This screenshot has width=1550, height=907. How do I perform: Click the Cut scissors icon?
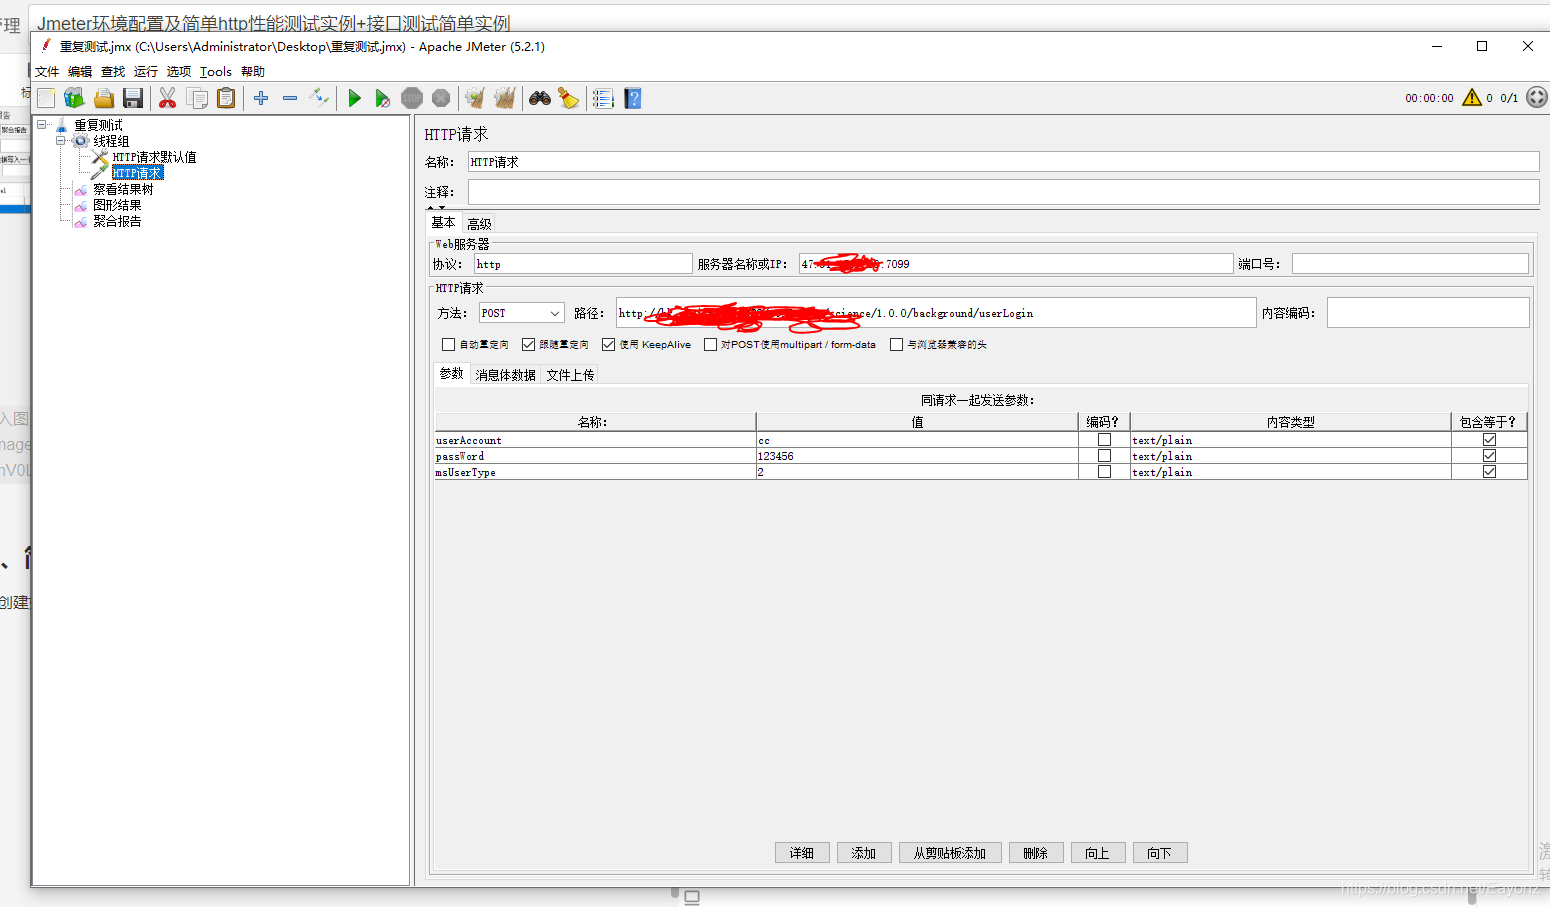[167, 98]
